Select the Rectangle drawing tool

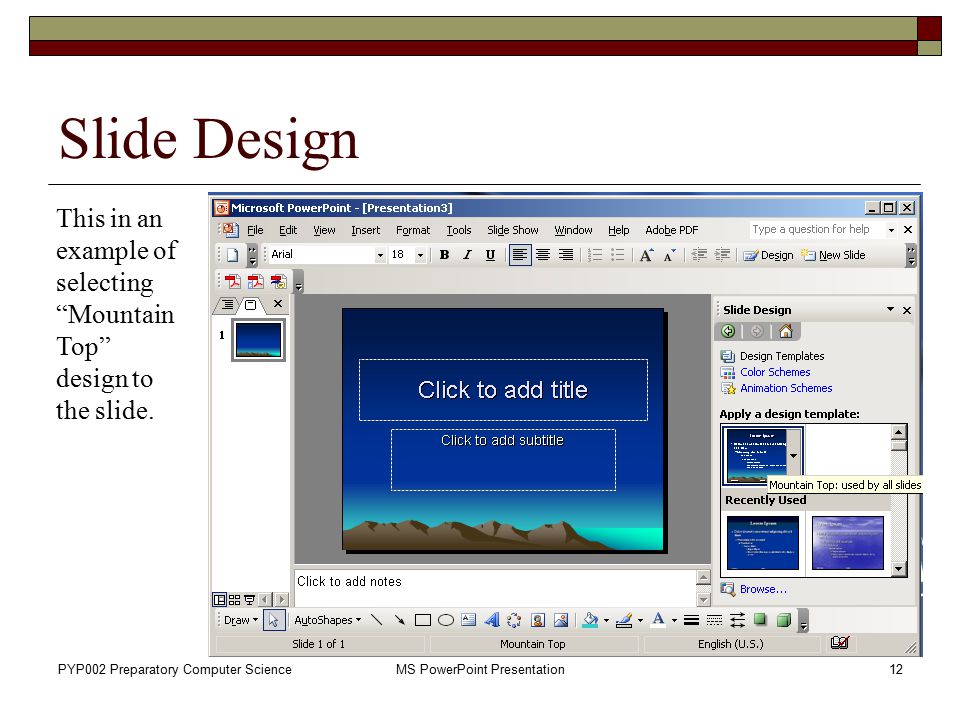click(422, 620)
